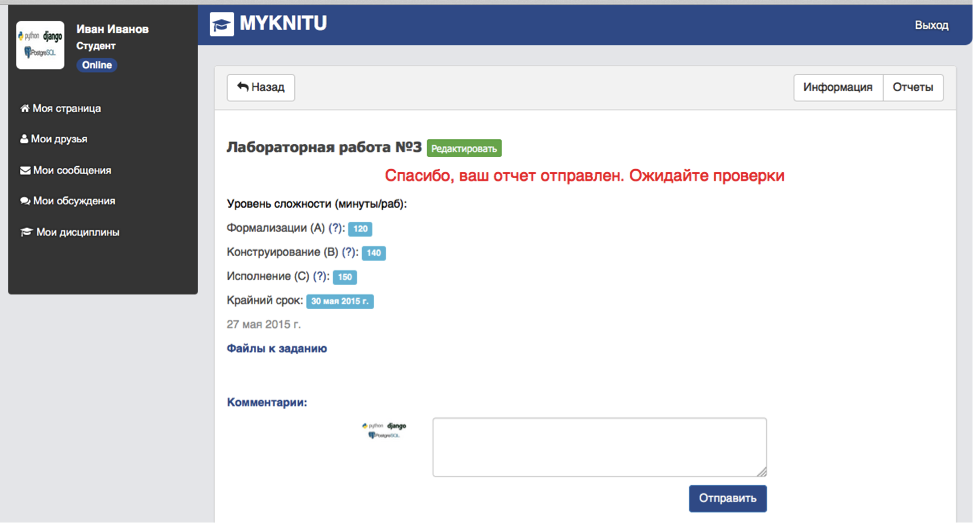
Task: Click the chat bubbles icon beside Мои обсуждения
Action: 25,201
